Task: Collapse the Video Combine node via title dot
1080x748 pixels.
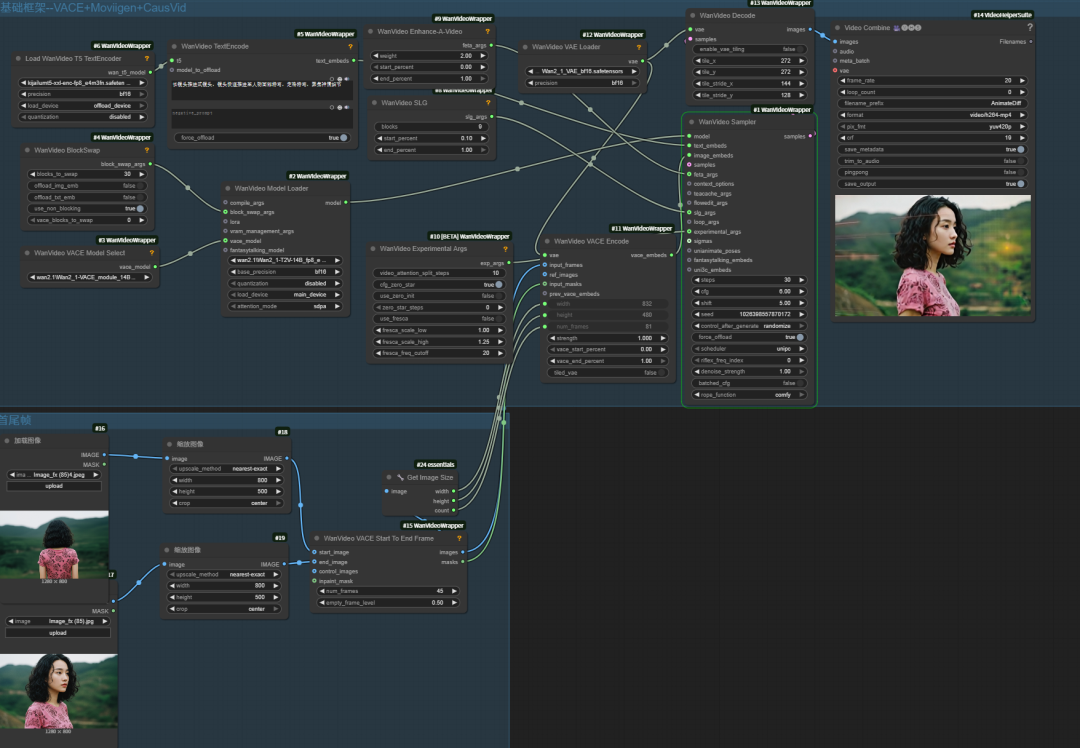Action: pyautogui.click(x=837, y=28)
